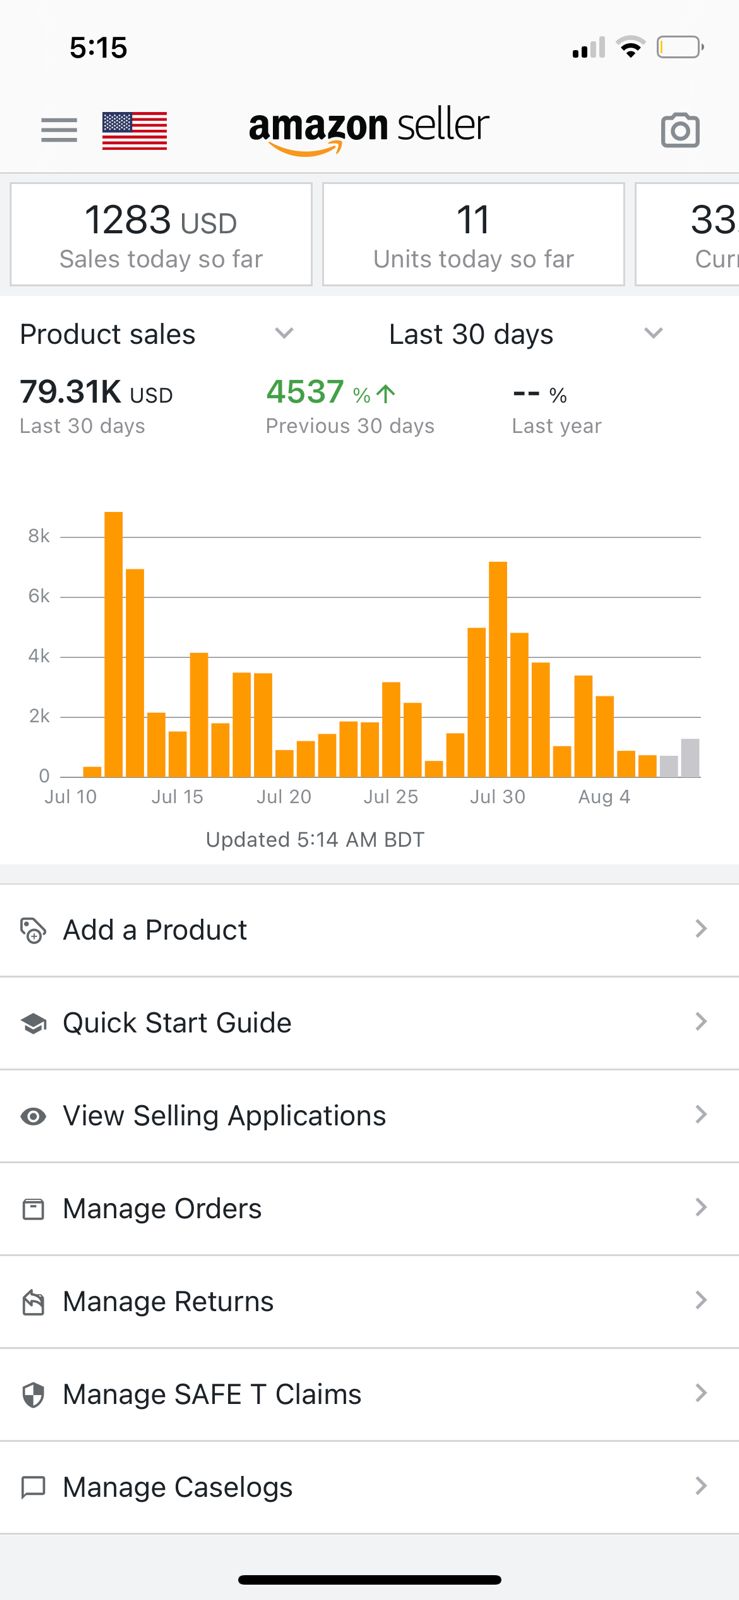Screen dimensions: 739x1600
Task: Expand the Last 30 days dropdown
Action: pos(653,334)
